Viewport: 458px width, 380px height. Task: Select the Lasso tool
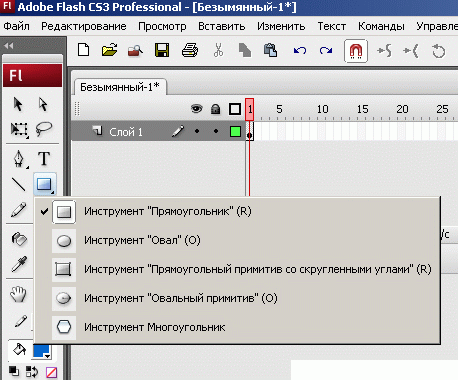(x=44, y=129)
